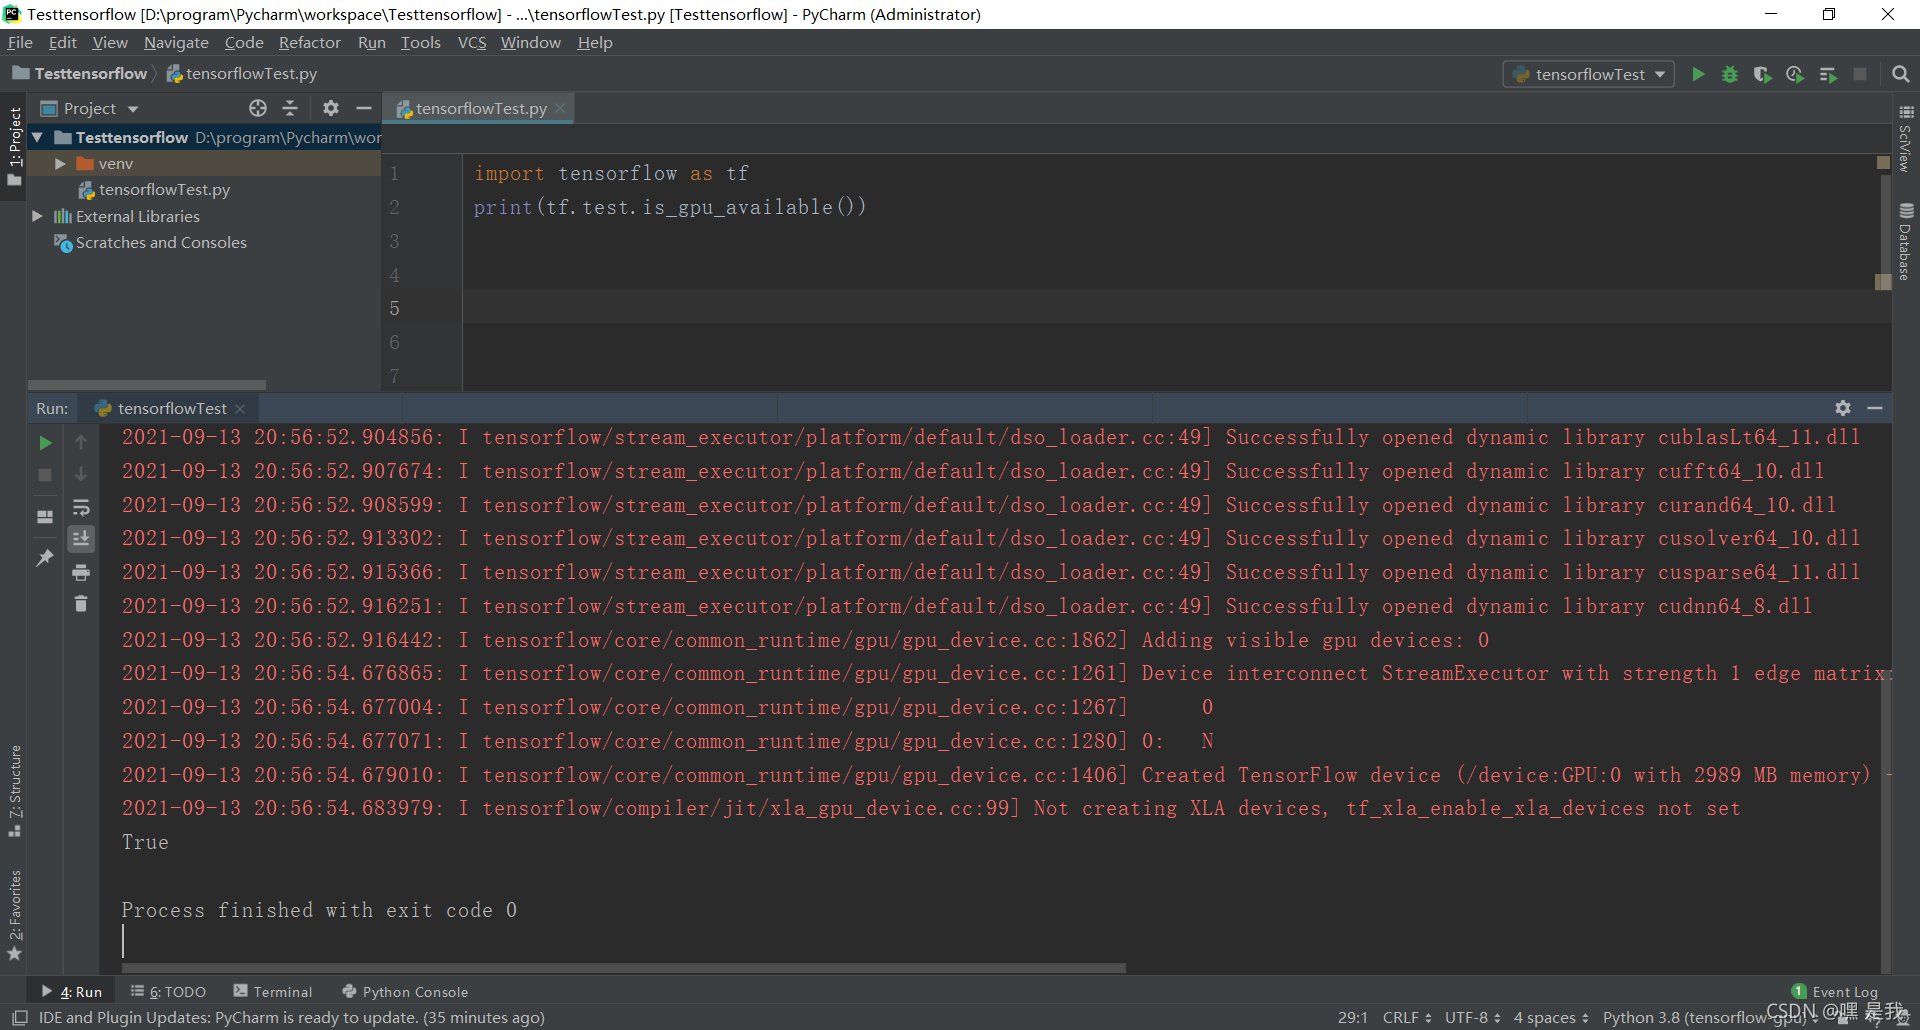The height and width of the screenshot is (1030, 1920).
Task: Clear the Run console output
Action: (x=81, y=603)
